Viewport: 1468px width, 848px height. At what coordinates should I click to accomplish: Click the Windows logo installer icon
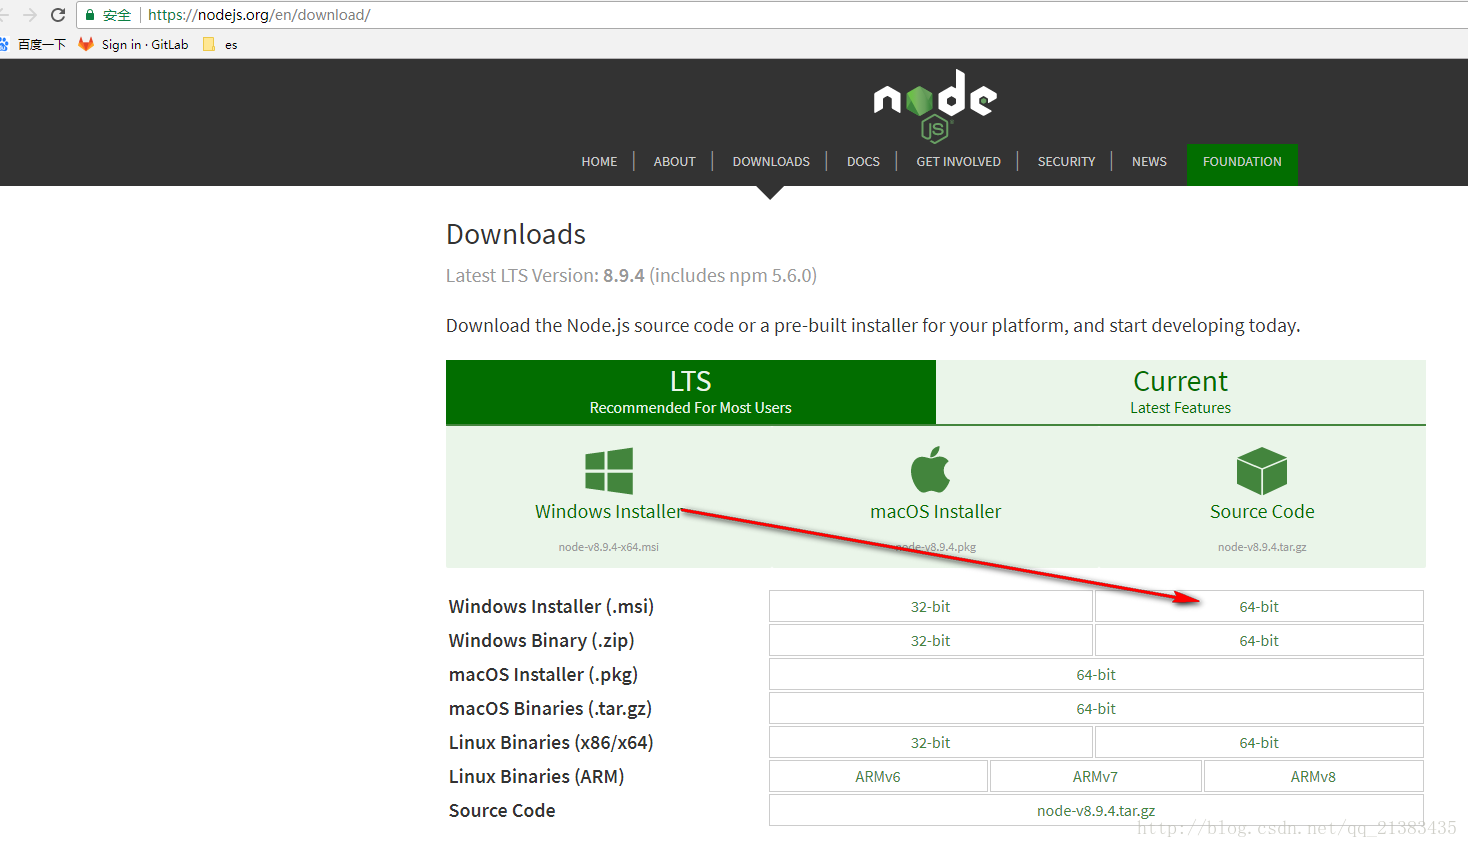tap(609, 471)
